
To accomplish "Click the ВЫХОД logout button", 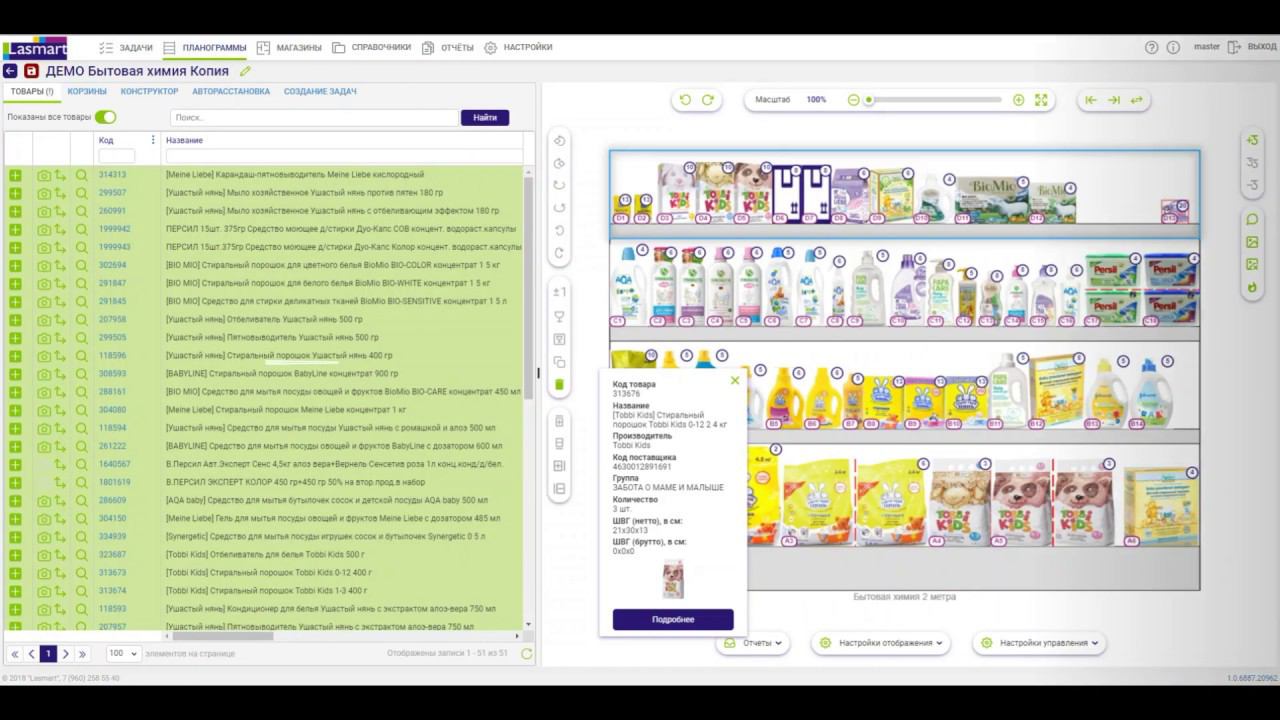I will point(1252,47).
